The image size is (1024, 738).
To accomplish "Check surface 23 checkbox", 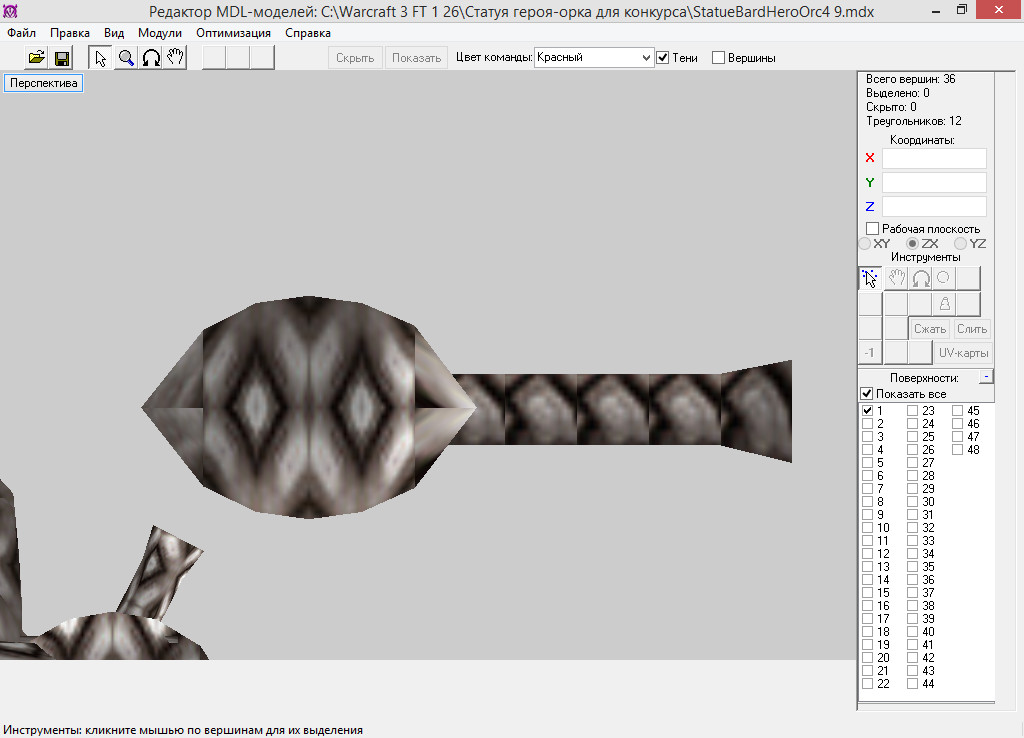I will click(x=912, y=411).
